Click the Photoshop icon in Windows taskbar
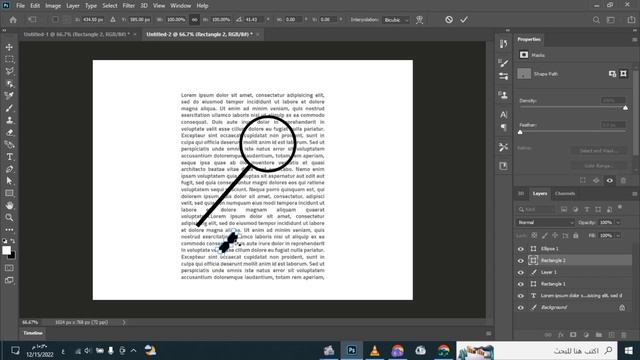The image size is (640, 360). tap(351, 350)
